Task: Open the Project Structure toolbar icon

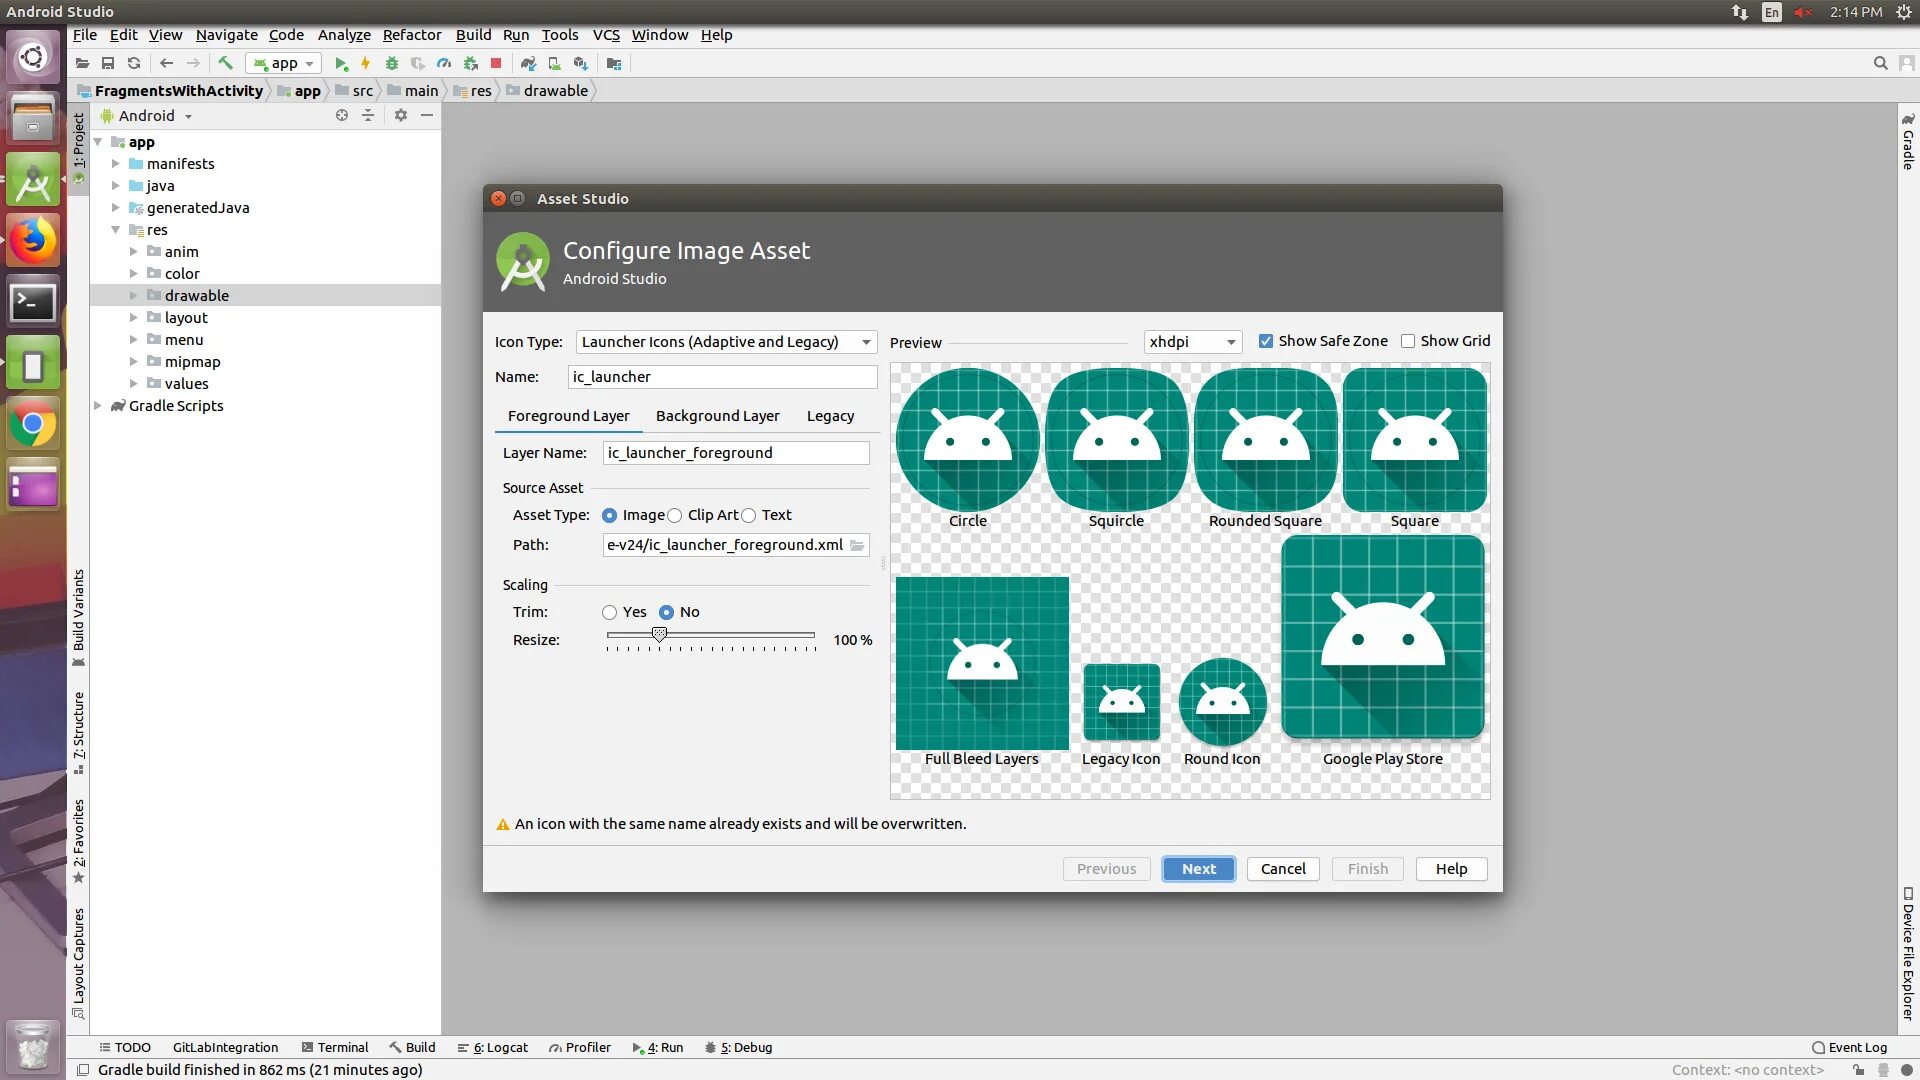Action: [x=614, y=63]
